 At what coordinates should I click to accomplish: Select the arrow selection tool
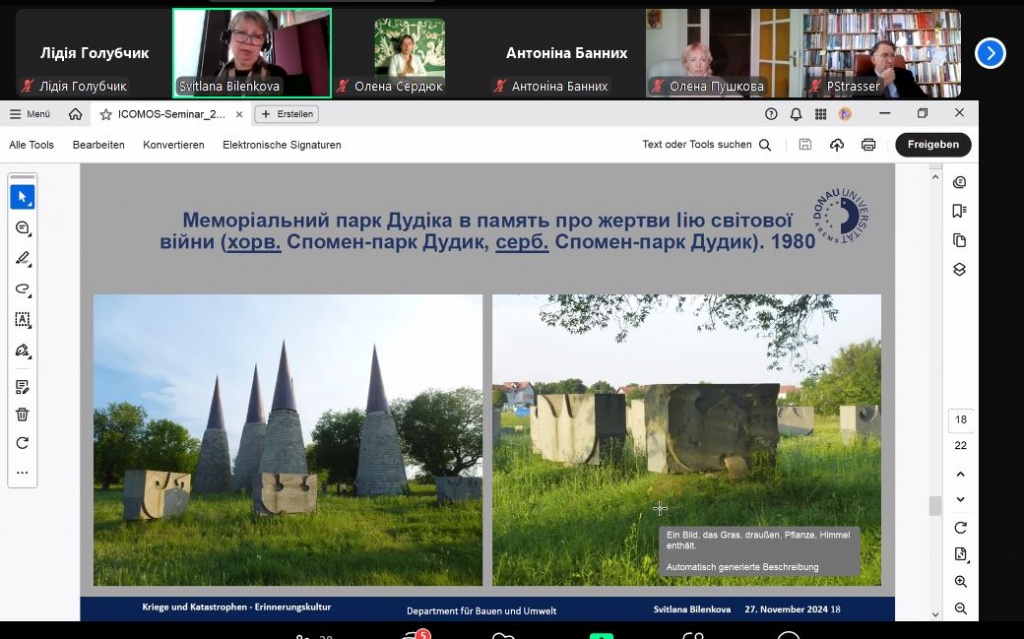click(x=22, y=196)
